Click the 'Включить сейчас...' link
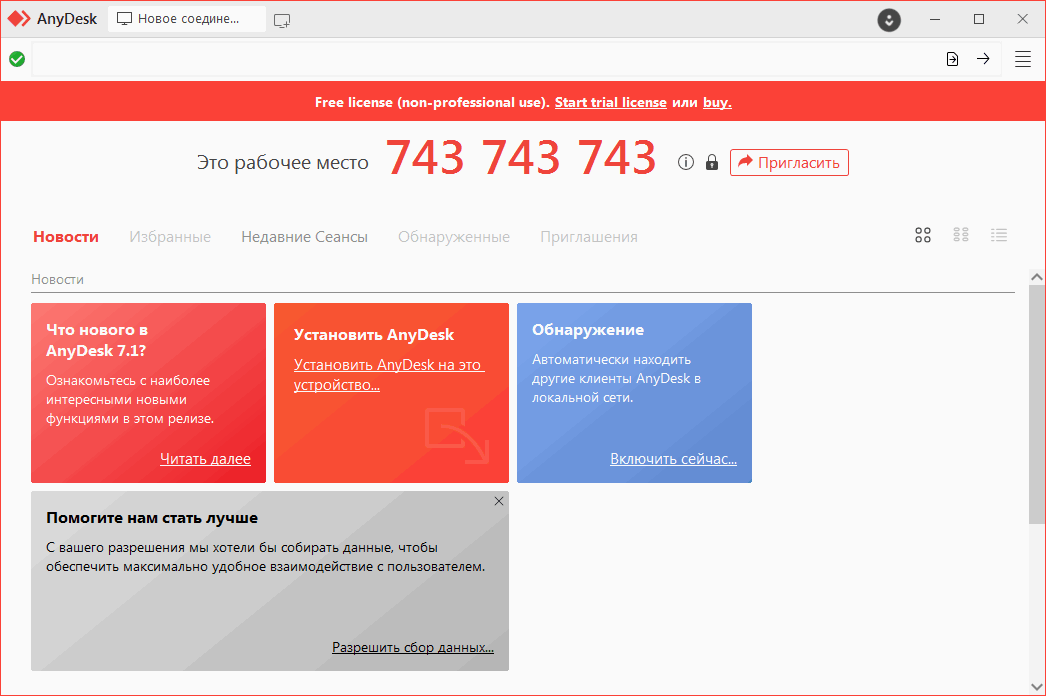This screenshot has height=696, width=1046. coord(673,459)
